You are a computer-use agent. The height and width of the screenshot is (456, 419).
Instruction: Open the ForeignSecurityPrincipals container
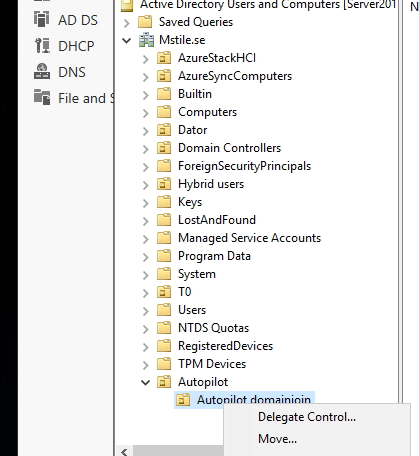point(244,166)
